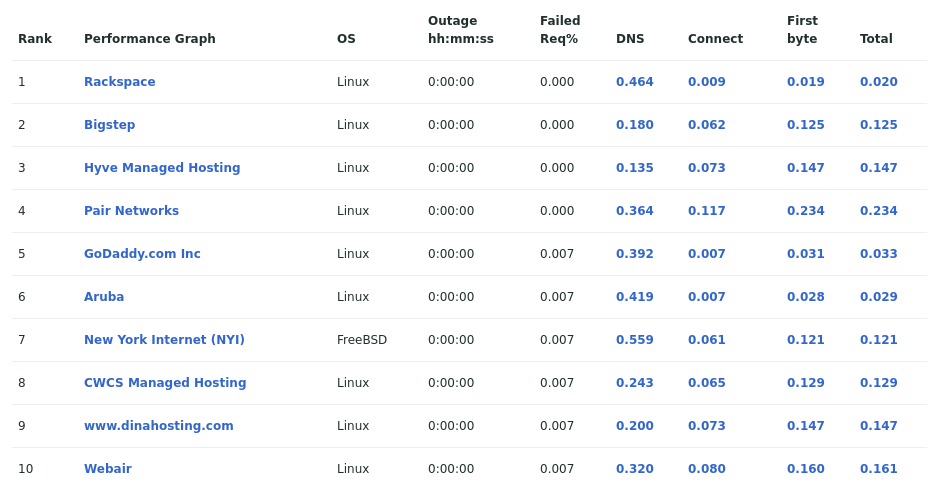Click GoDaddy First byte value 0.031

pos(805,254)
